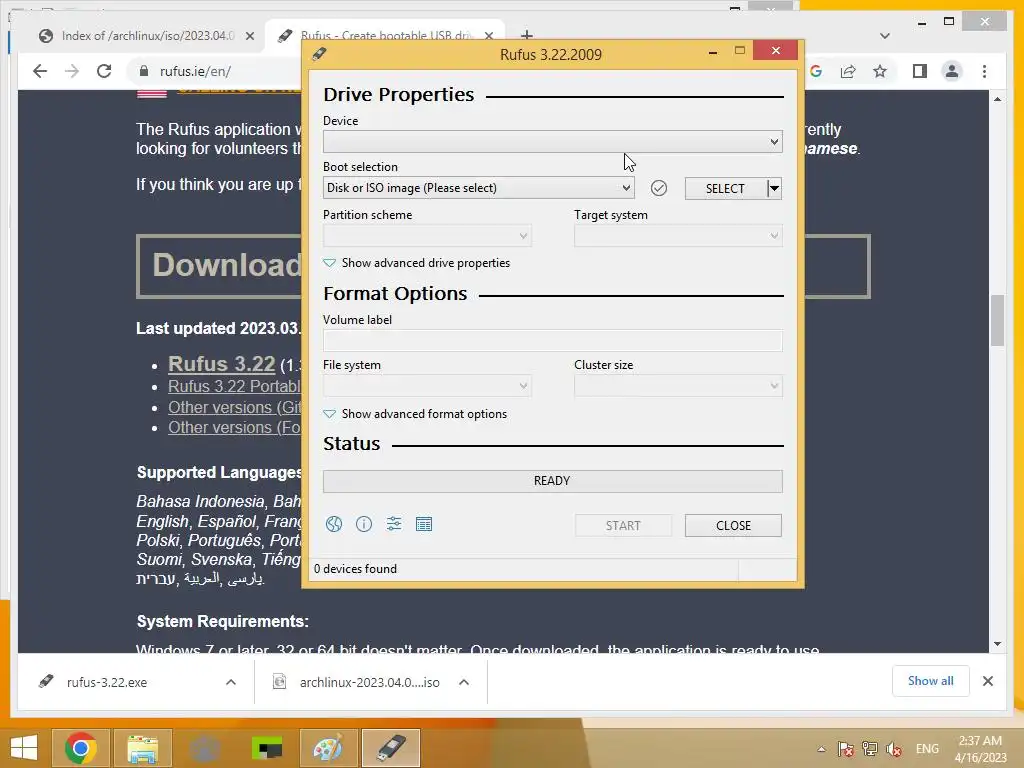
Task: Open Chrome three-dot menu
Action: click(x=984, y=71)
